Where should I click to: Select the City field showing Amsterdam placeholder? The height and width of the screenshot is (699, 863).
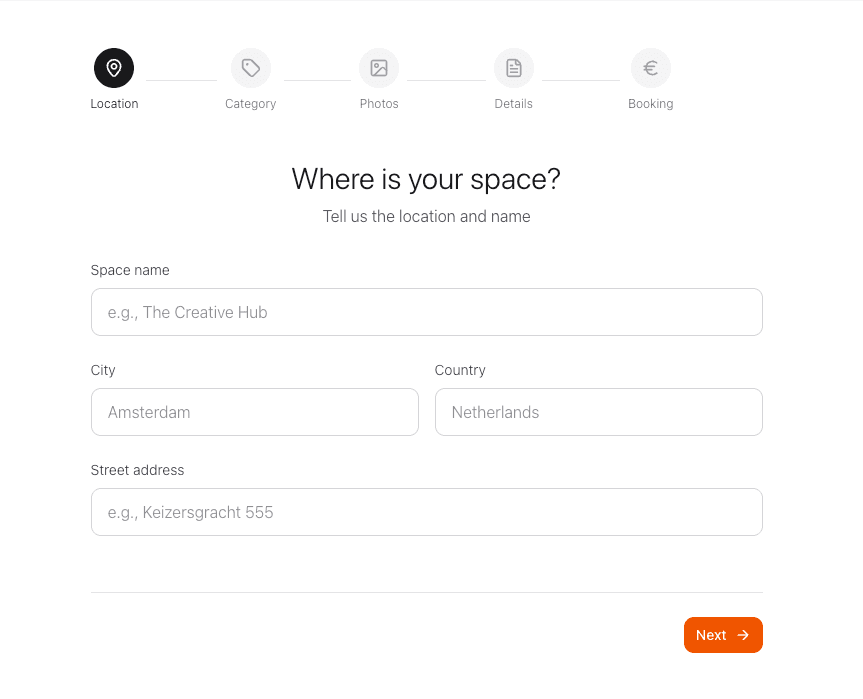(x=254, y=412)
